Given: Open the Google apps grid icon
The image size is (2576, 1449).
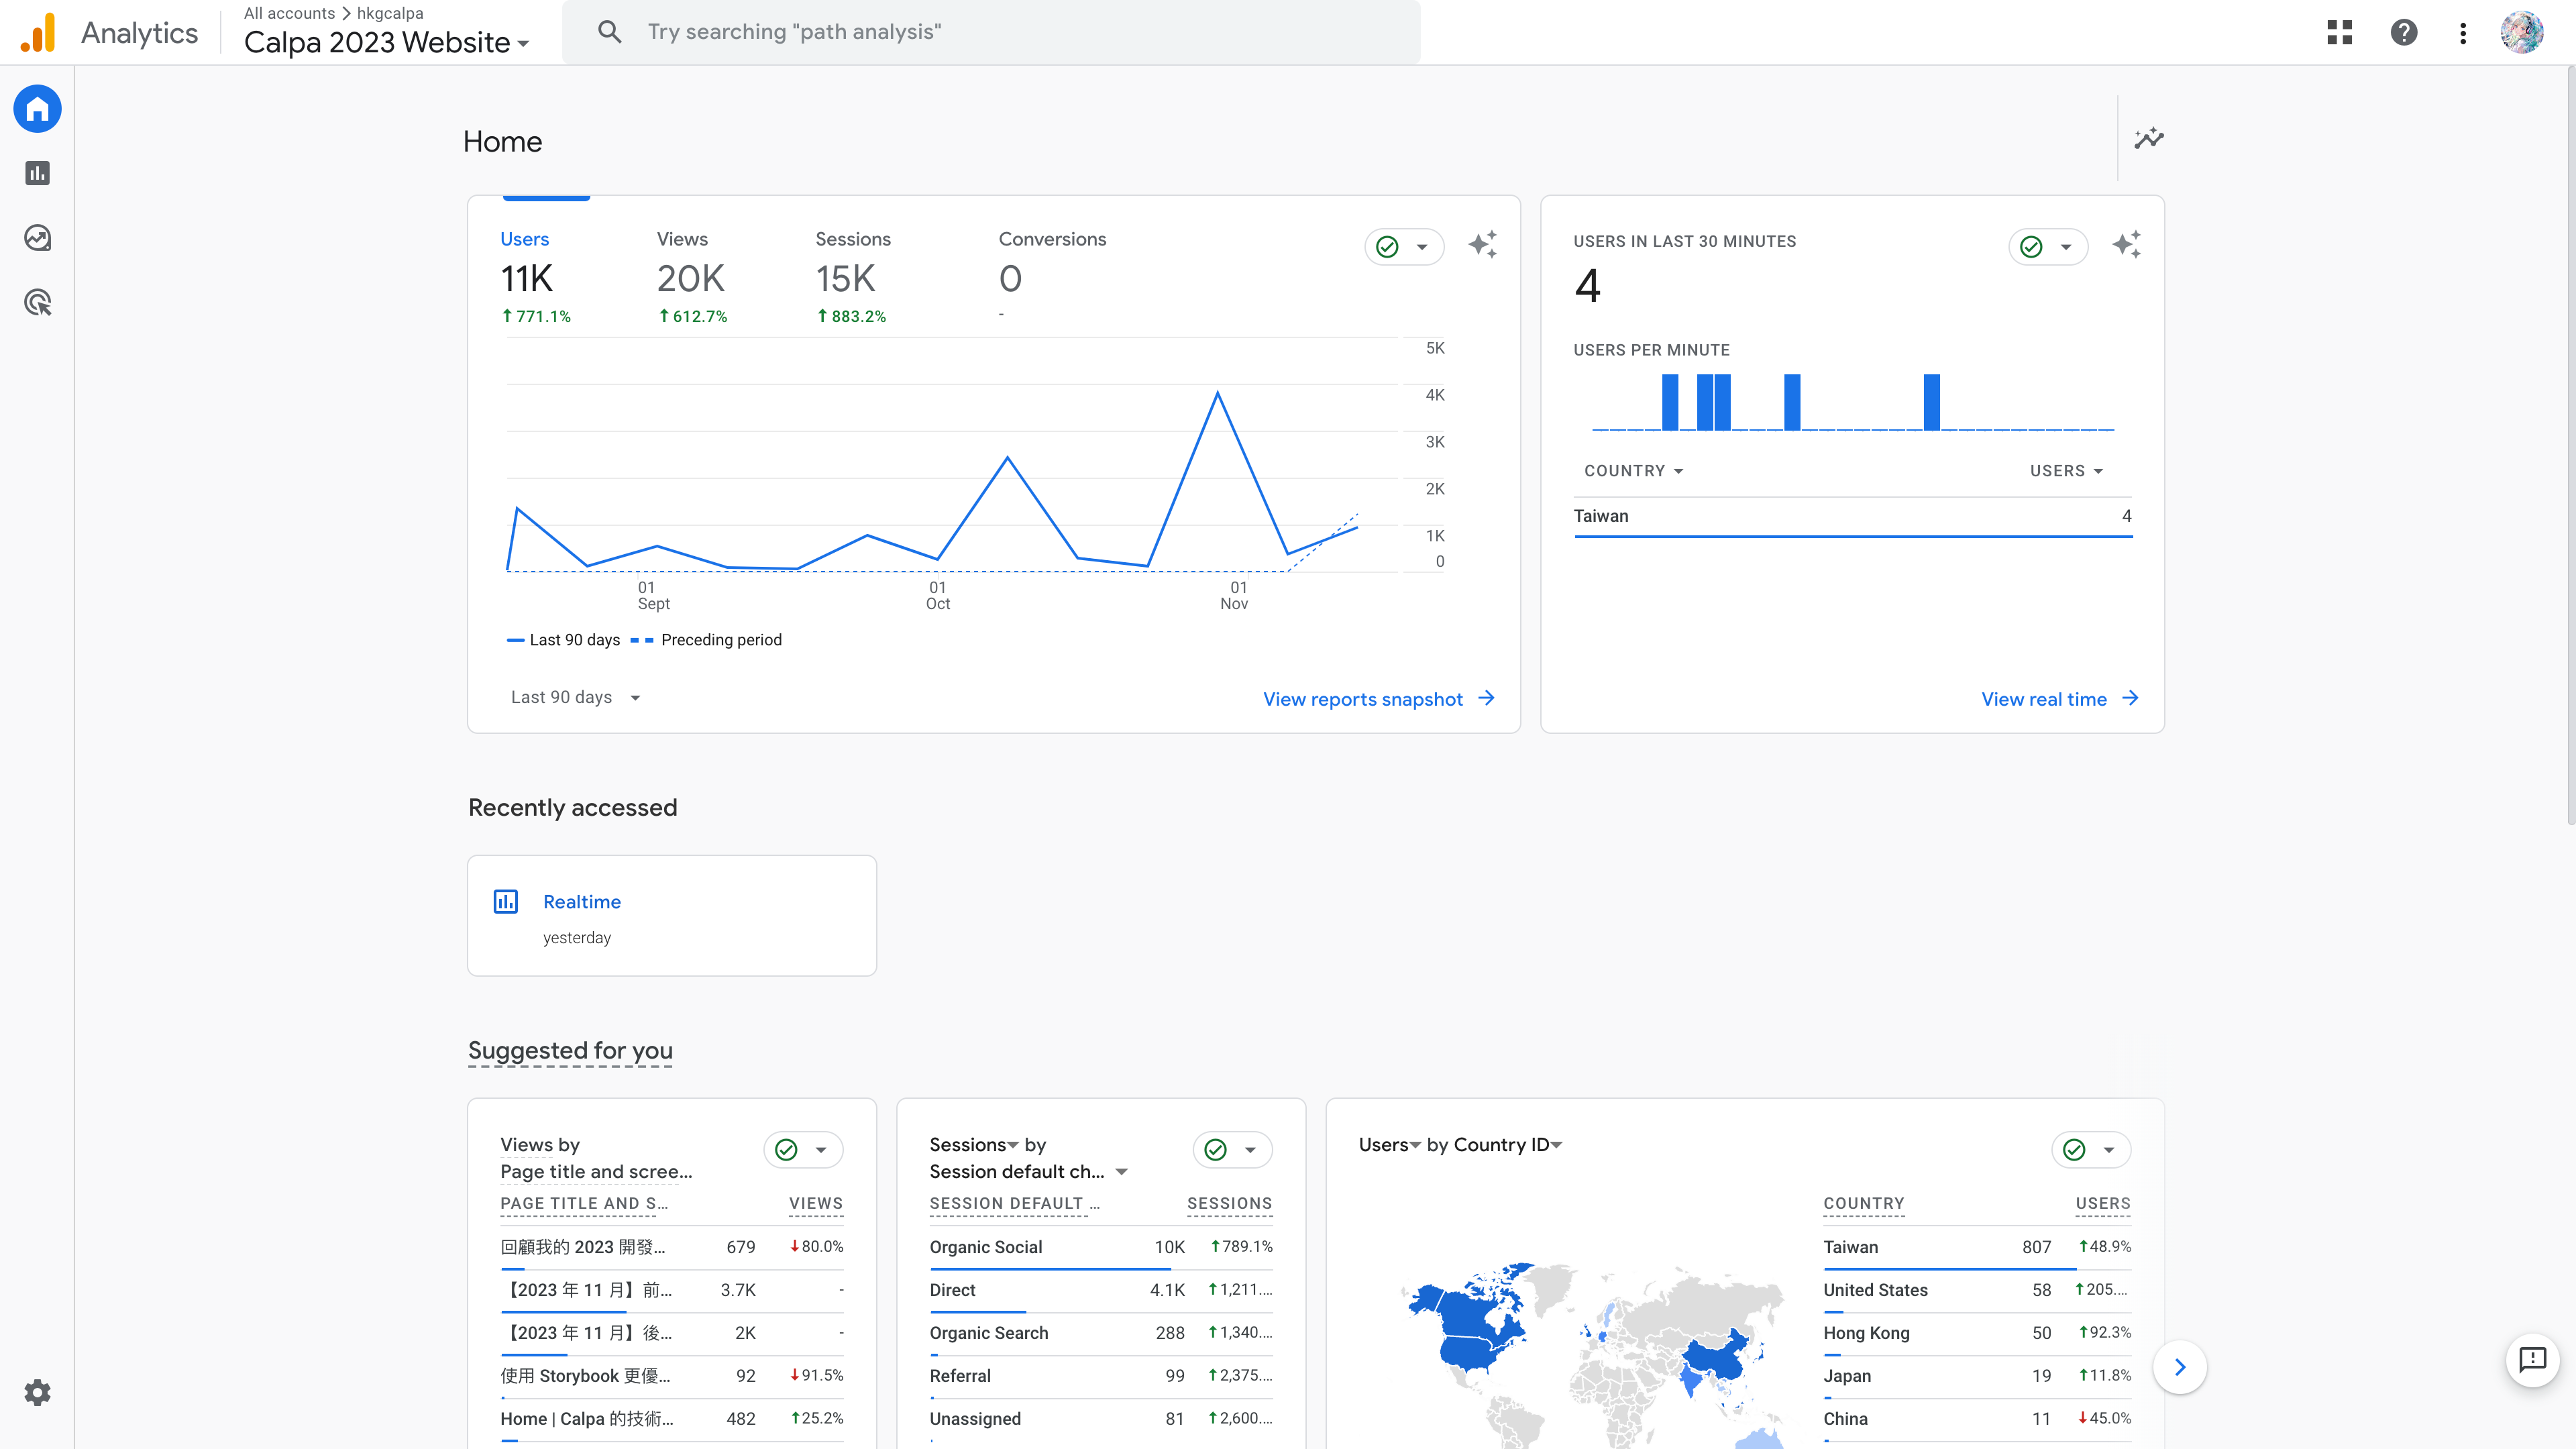Looking at the screenshot, I should coord(2339,32).
